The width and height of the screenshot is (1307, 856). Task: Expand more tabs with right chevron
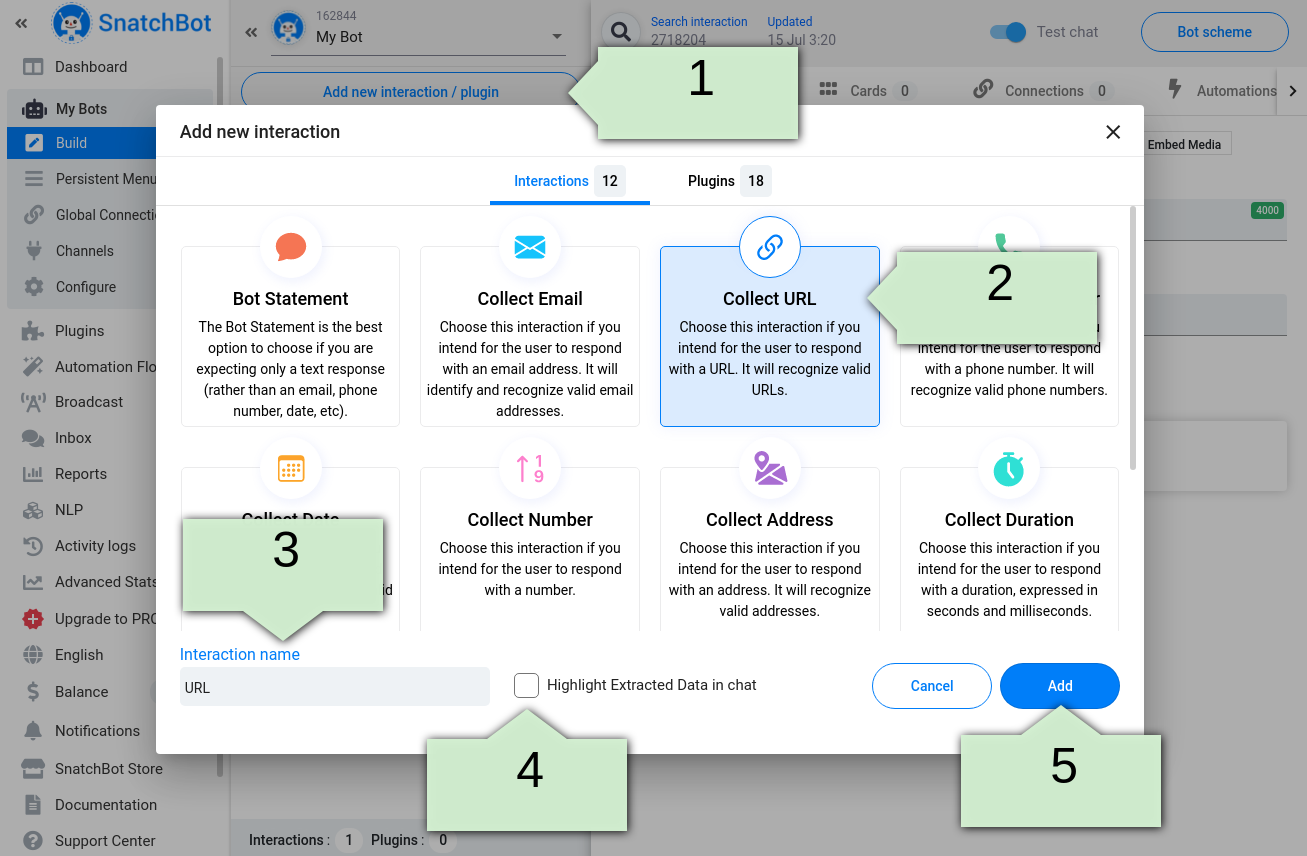pyautogui.click(x=1293, y=91)
